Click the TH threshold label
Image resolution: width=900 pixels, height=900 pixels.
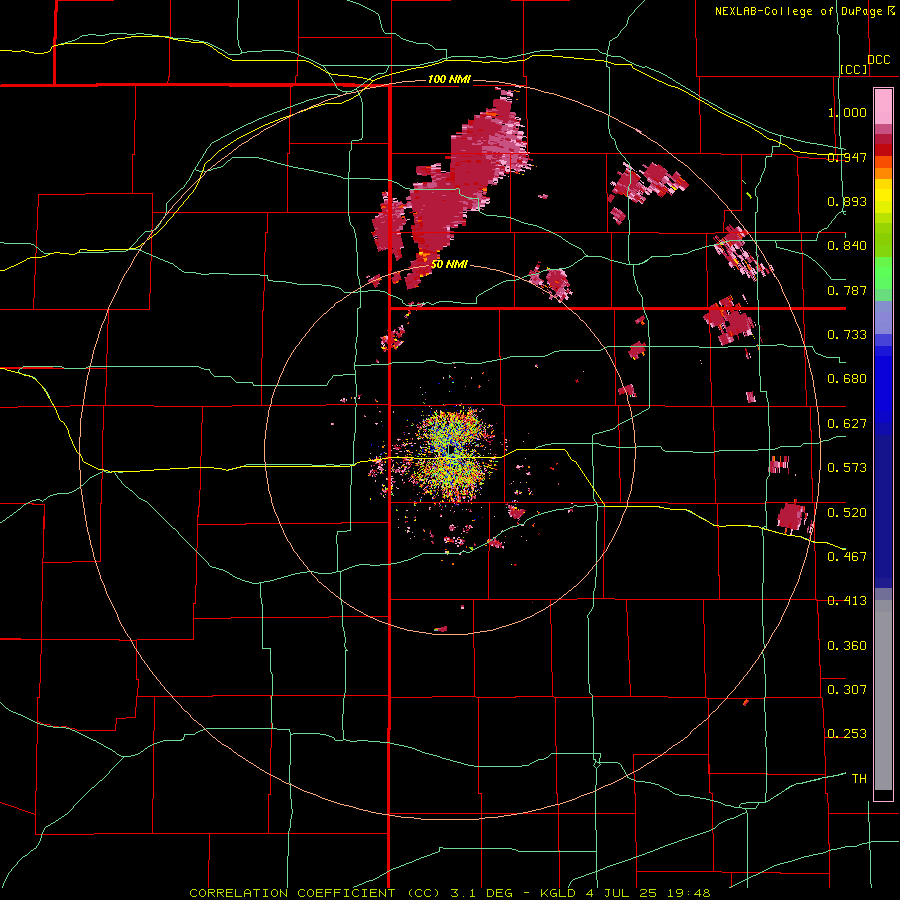859,779
